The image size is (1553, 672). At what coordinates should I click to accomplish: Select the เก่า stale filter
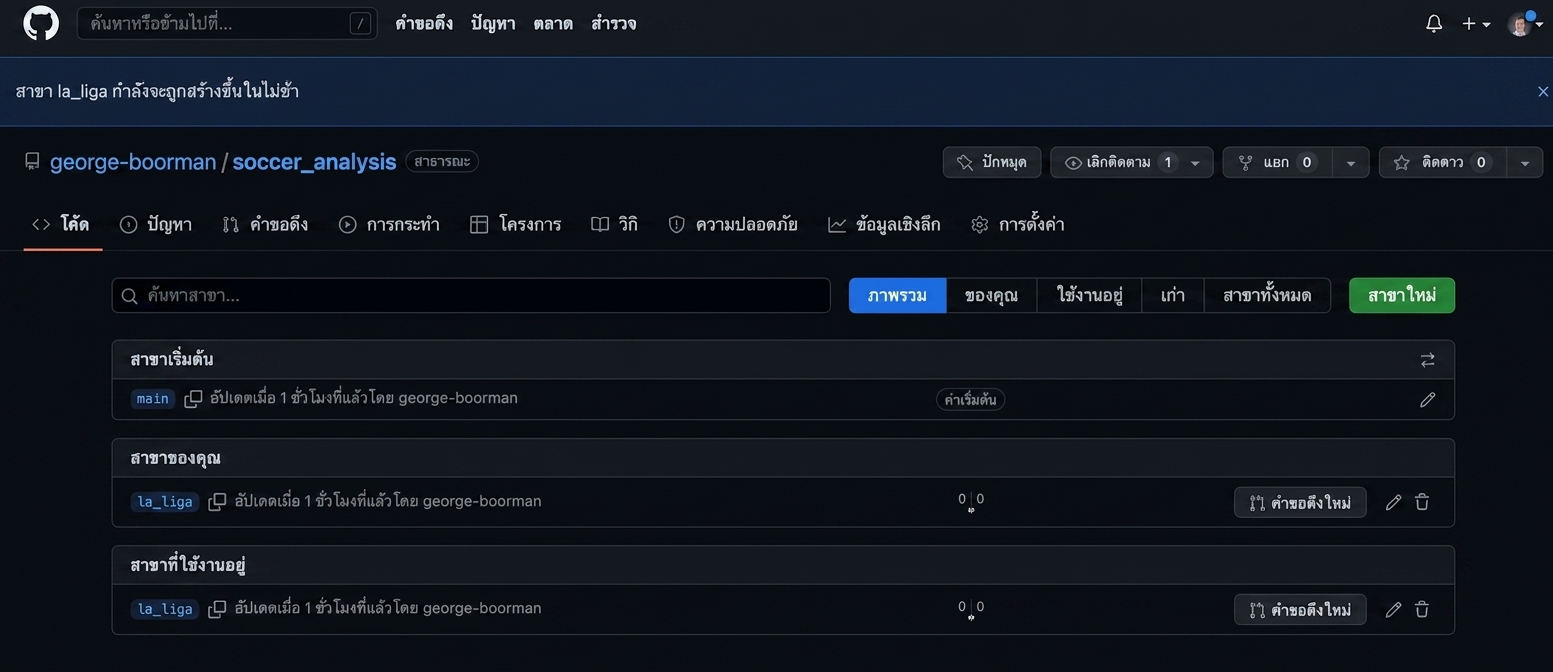1173,295
